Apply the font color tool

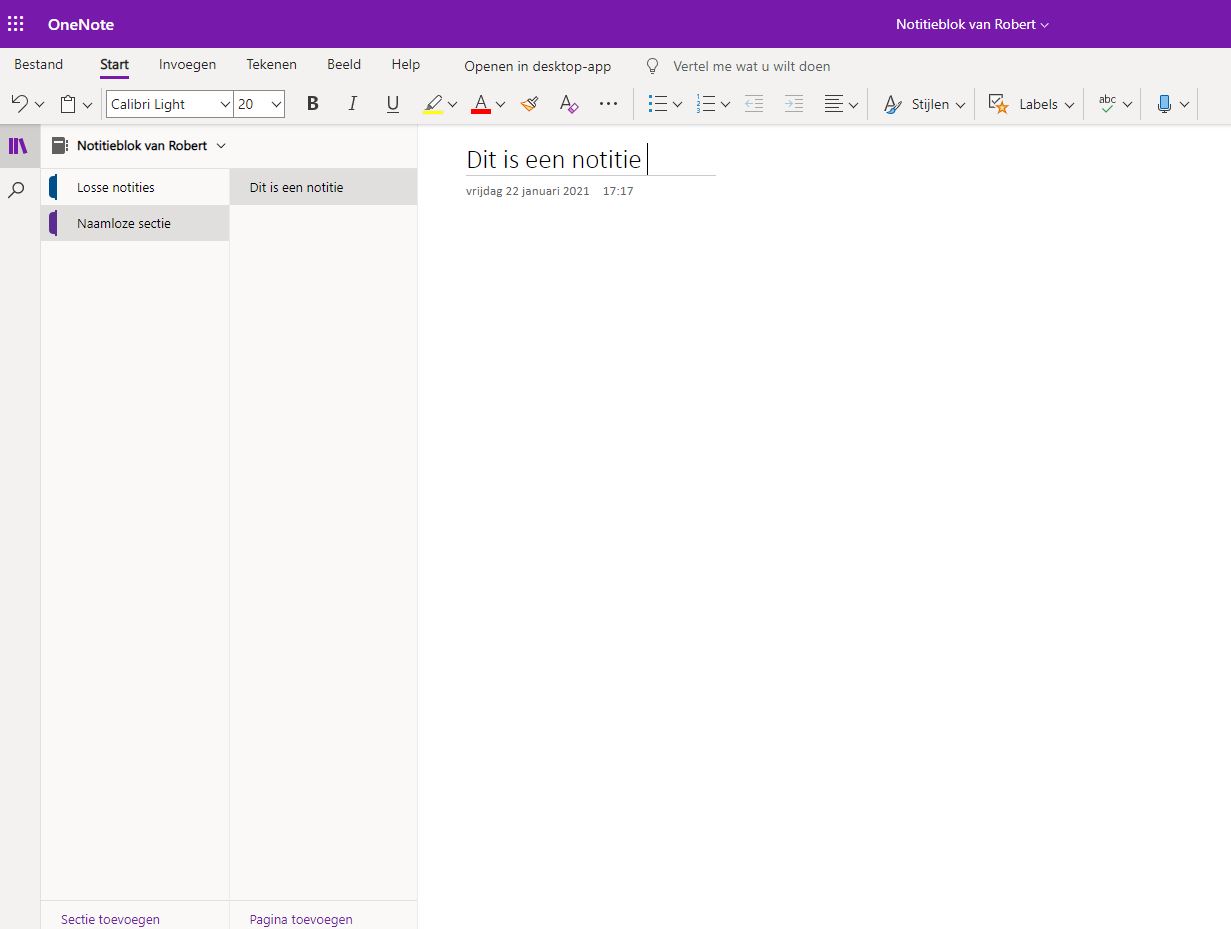(481, 103)
